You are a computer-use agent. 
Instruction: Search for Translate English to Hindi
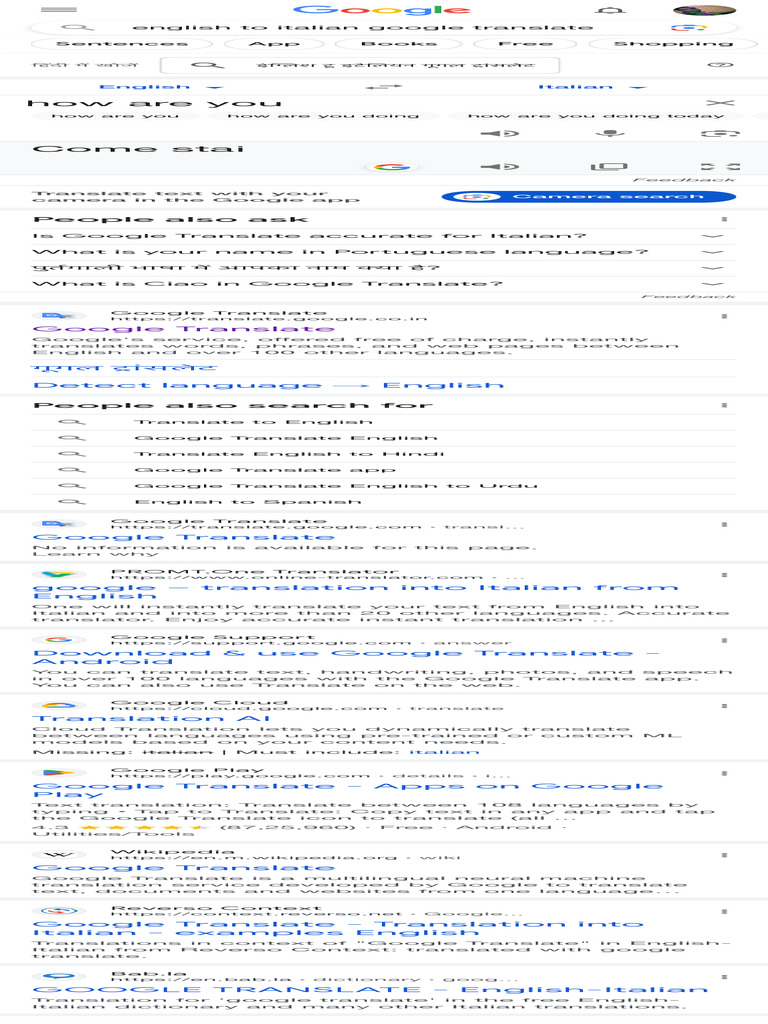383,454
